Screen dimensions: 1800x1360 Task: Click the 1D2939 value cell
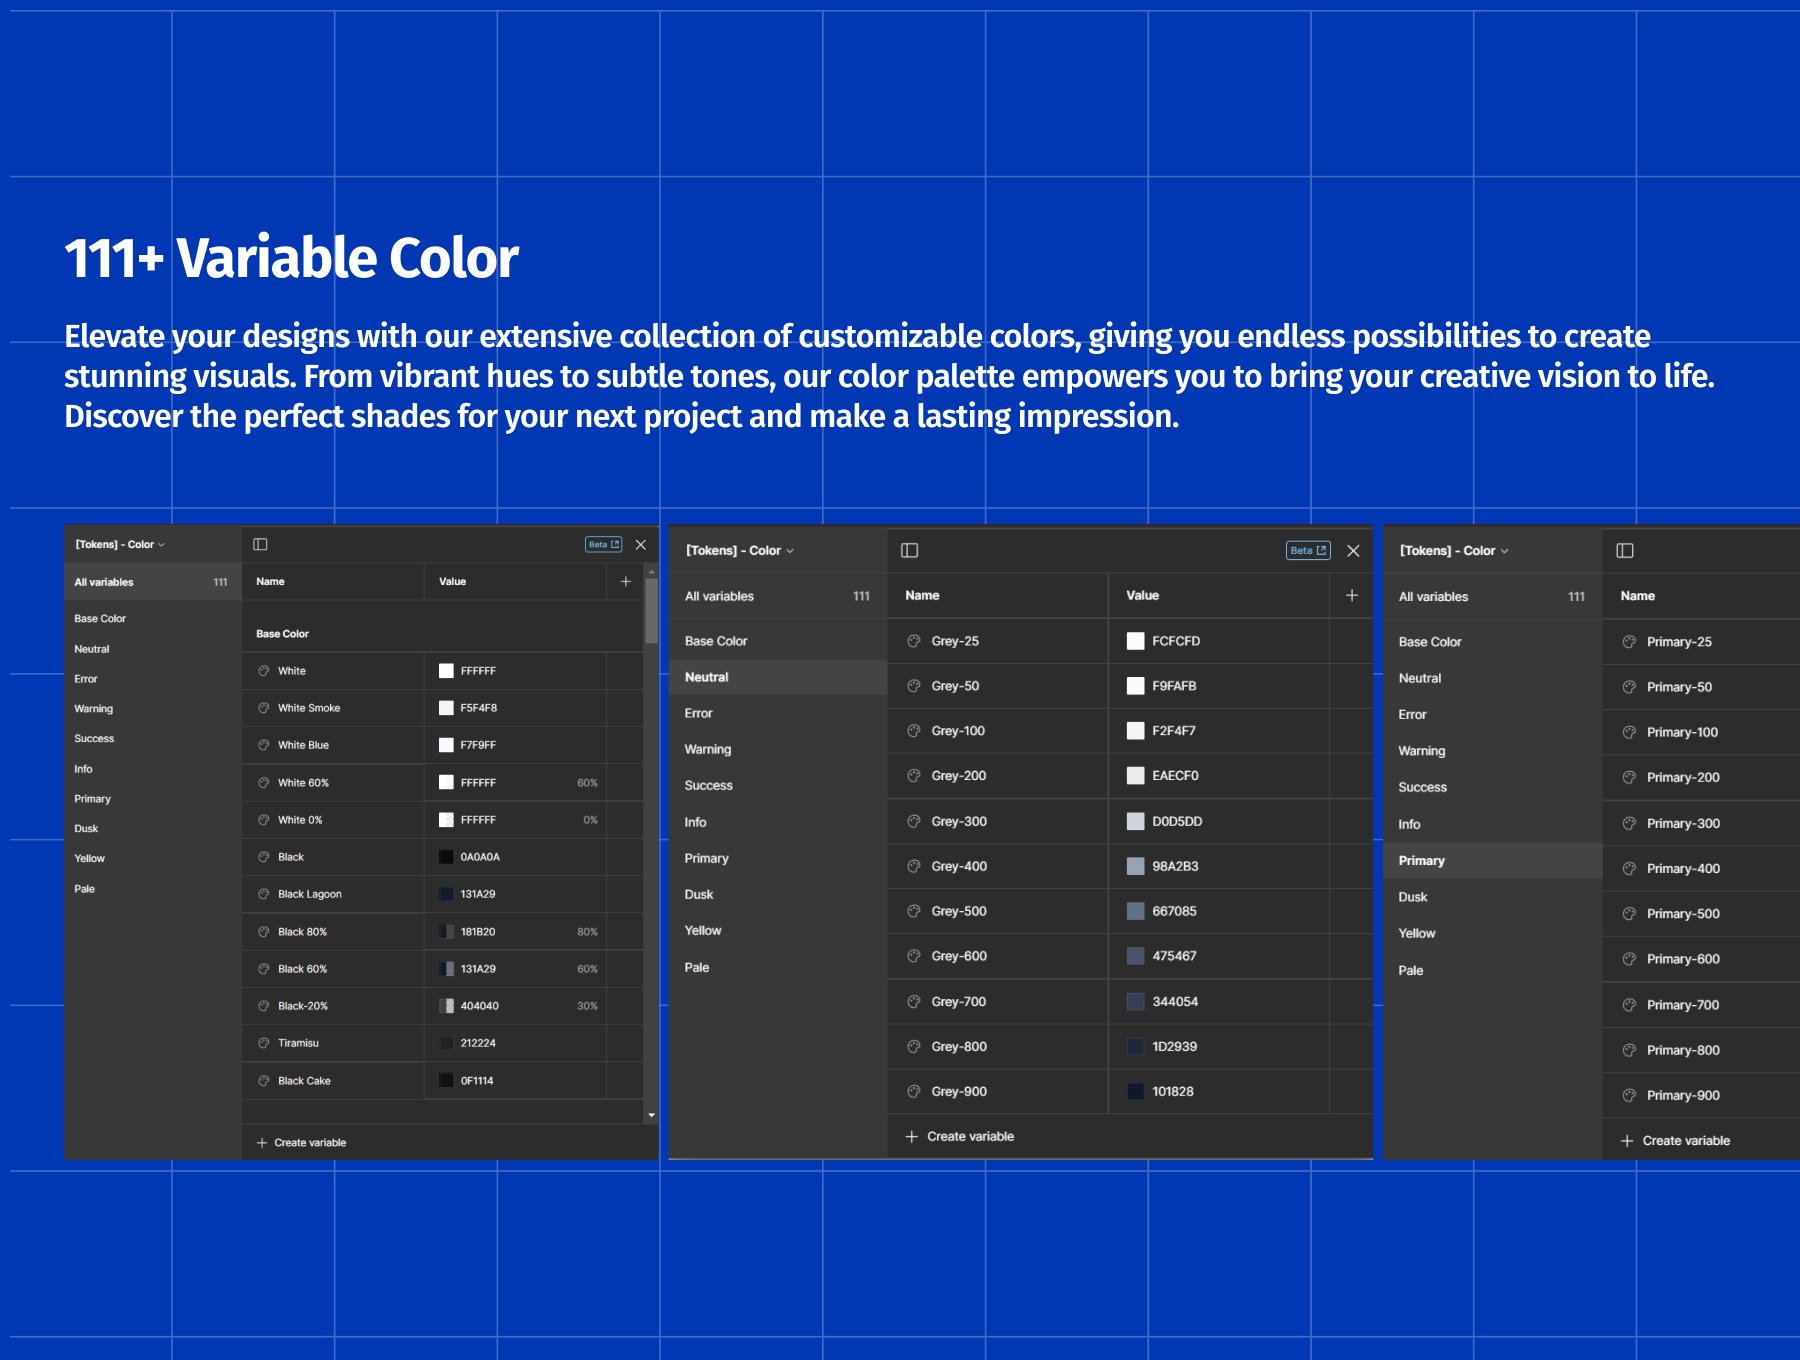(1218, 1046)
